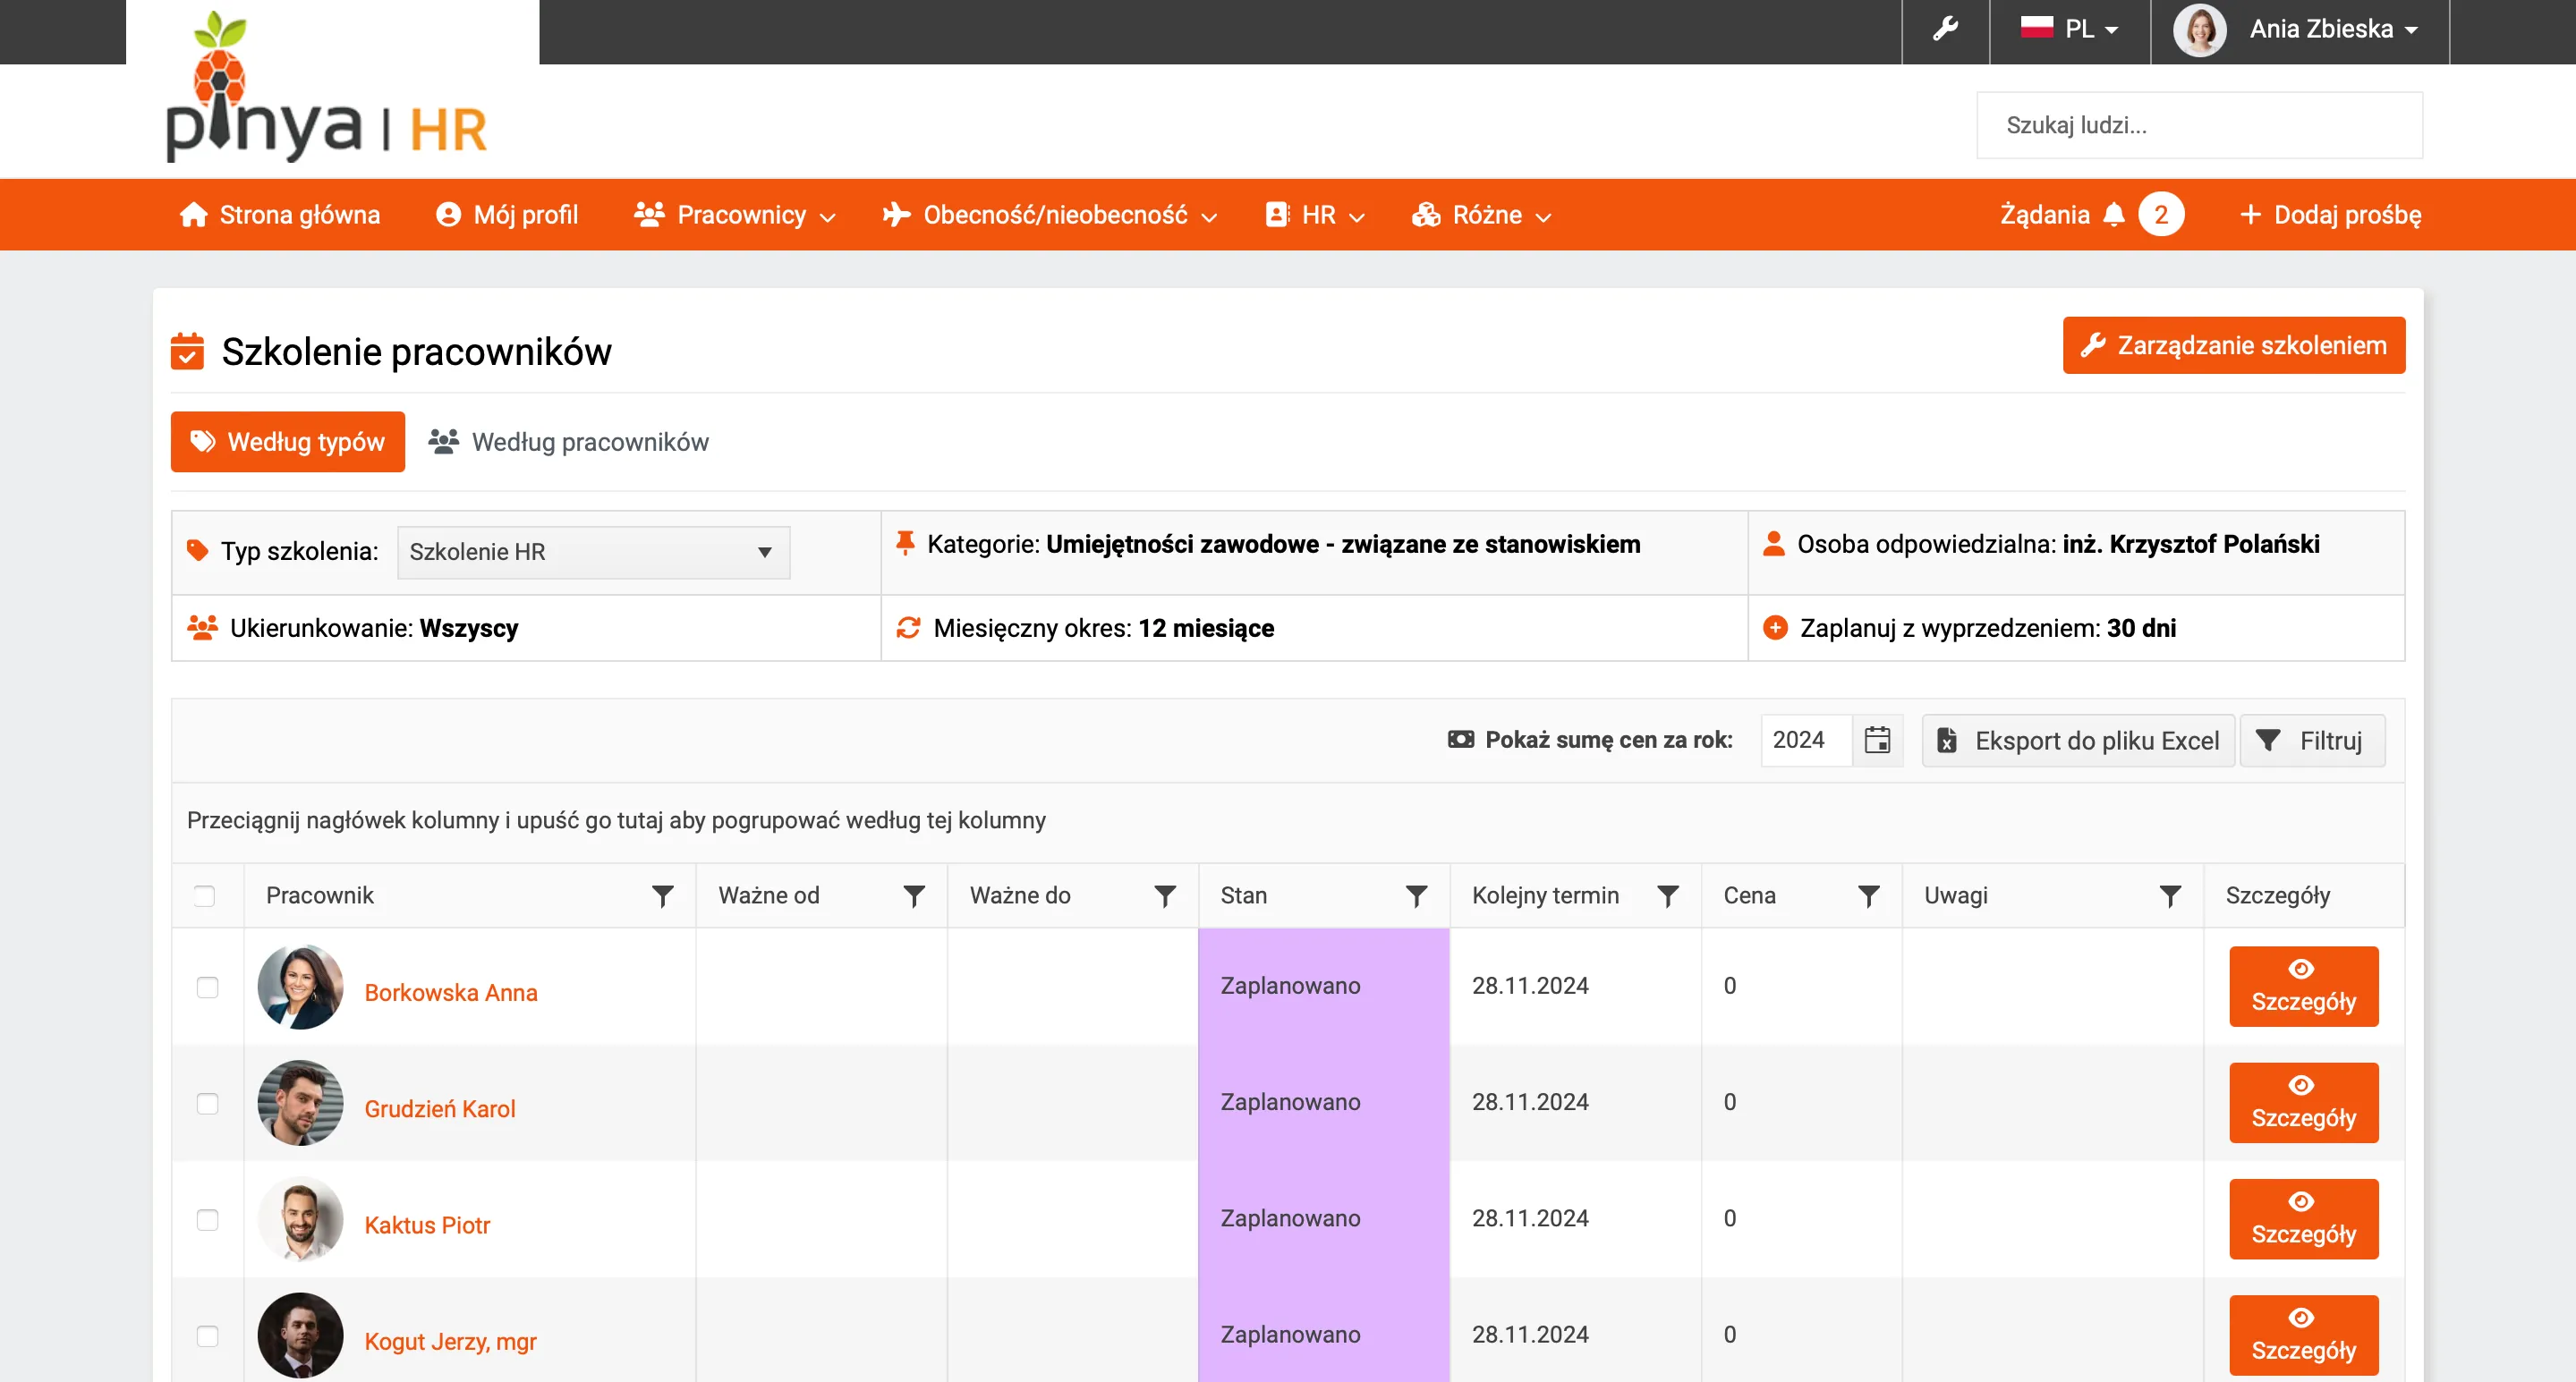2576x1382 pixels.
Task: Click the 2024 year input field
Action: (1806, 740)
